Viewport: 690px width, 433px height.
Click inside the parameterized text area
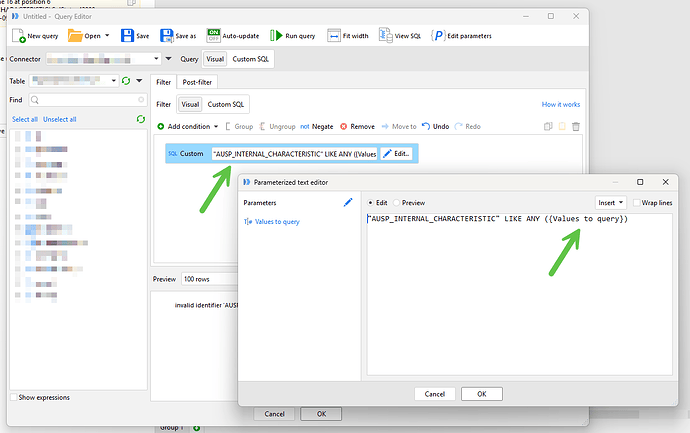[519, 294]
